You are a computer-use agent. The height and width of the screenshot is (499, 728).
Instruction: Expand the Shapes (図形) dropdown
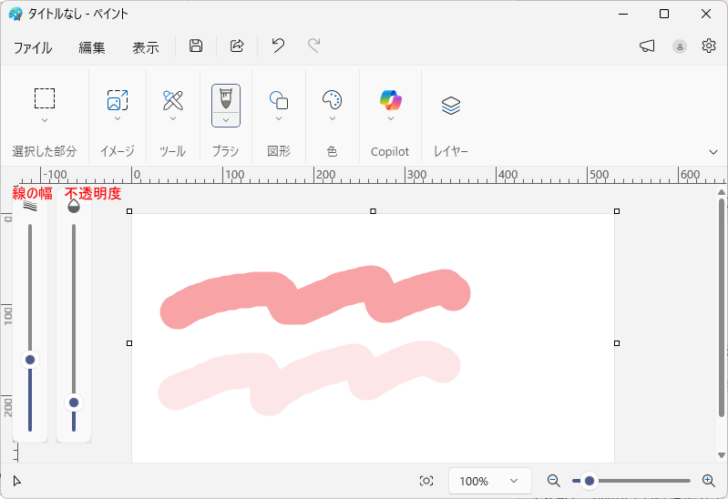(x=279, y=119)
